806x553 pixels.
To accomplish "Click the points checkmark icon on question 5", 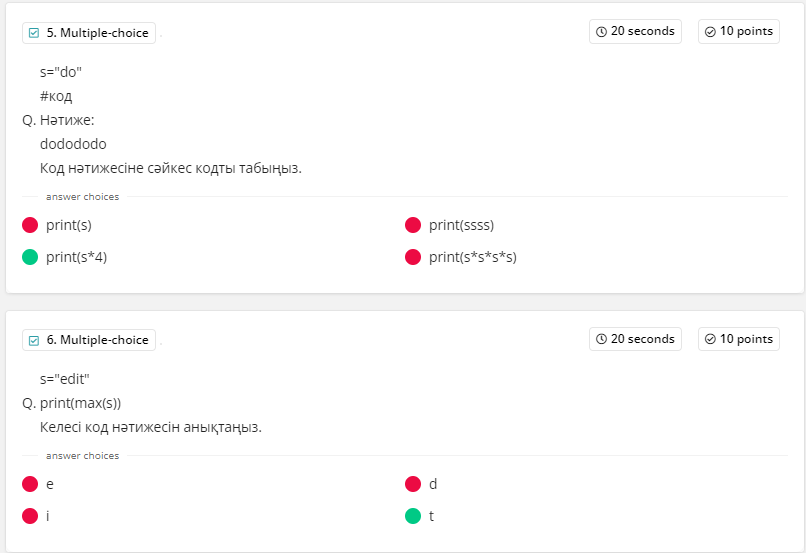I will (710, 32).
